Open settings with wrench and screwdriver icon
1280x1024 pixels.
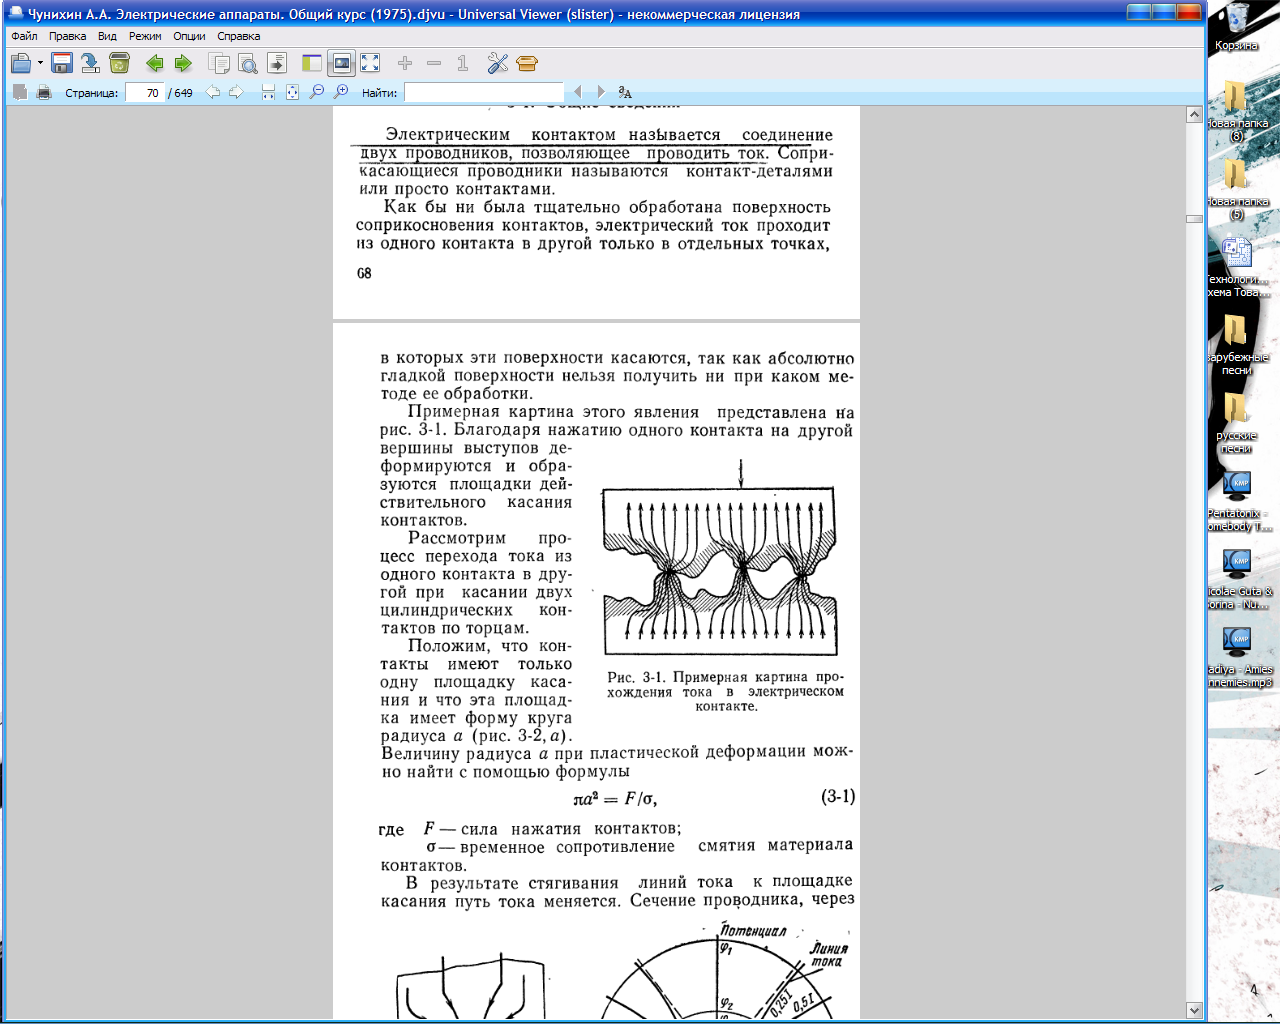(x=498, y=63)
